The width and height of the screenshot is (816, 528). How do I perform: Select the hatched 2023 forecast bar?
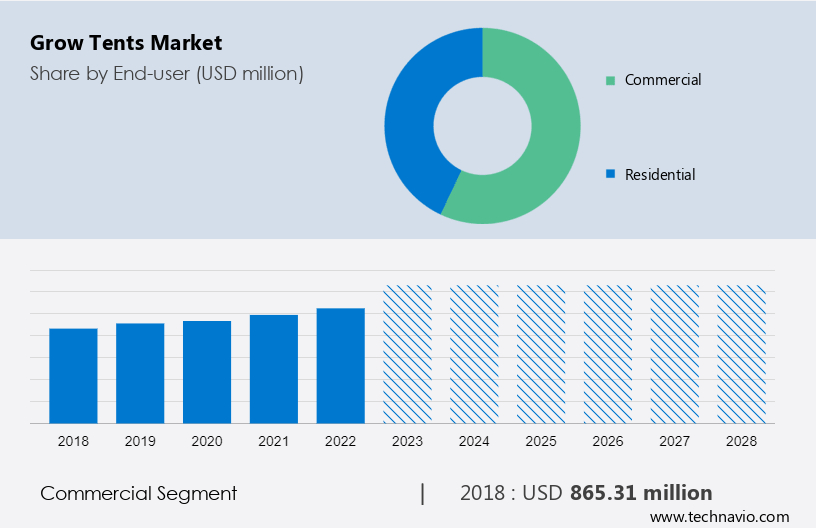(408, 354)
